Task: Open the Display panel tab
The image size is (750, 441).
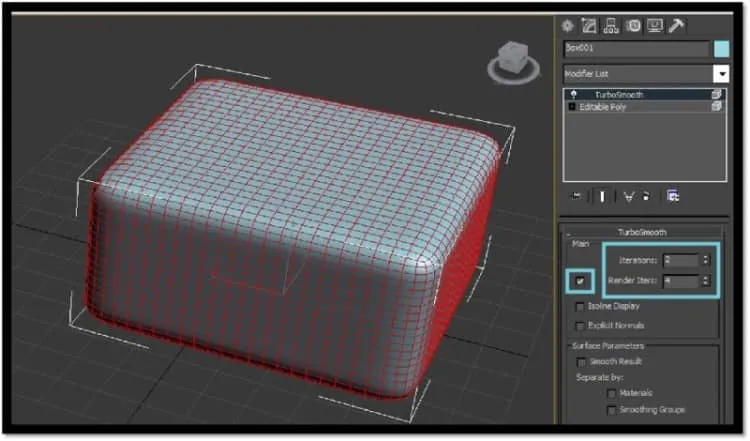Action: click(655, 26)
